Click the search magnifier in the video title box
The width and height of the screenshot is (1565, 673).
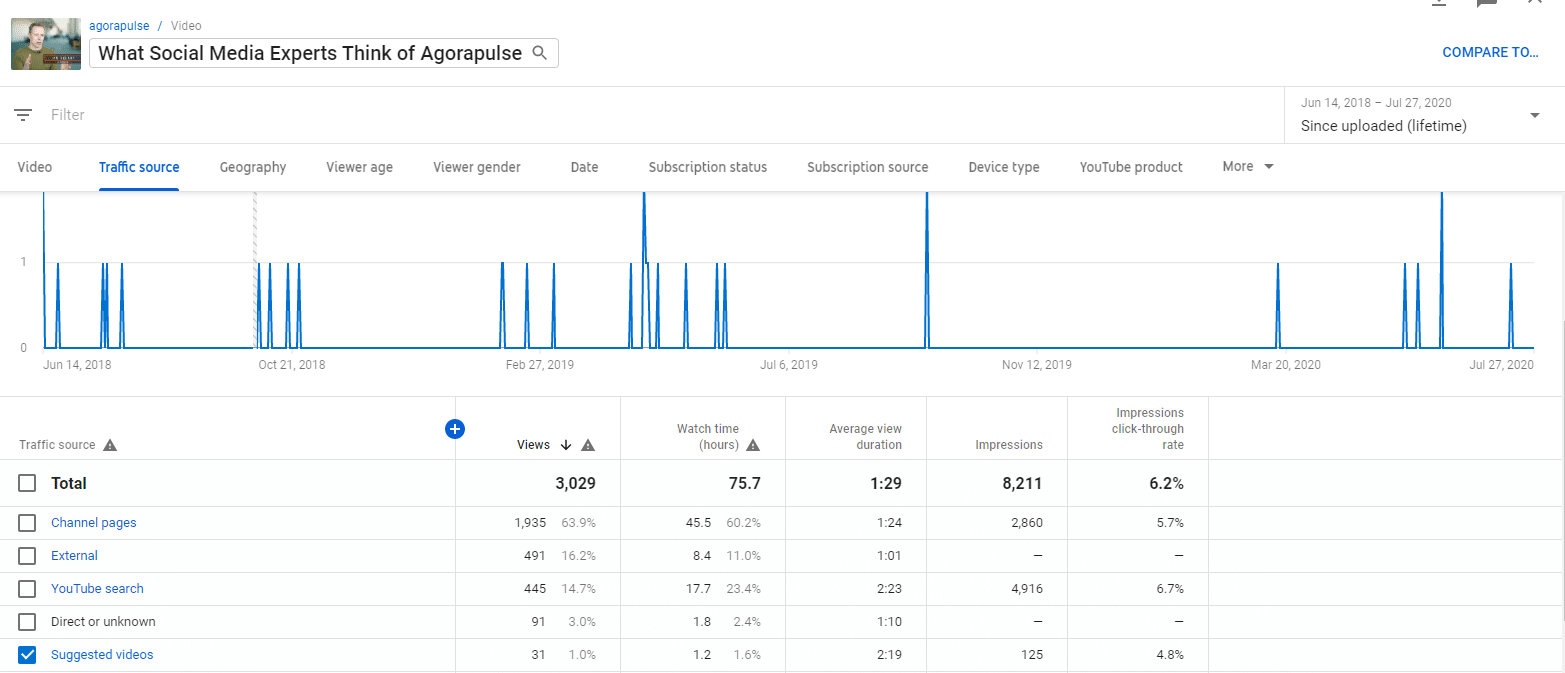(540, 53)
